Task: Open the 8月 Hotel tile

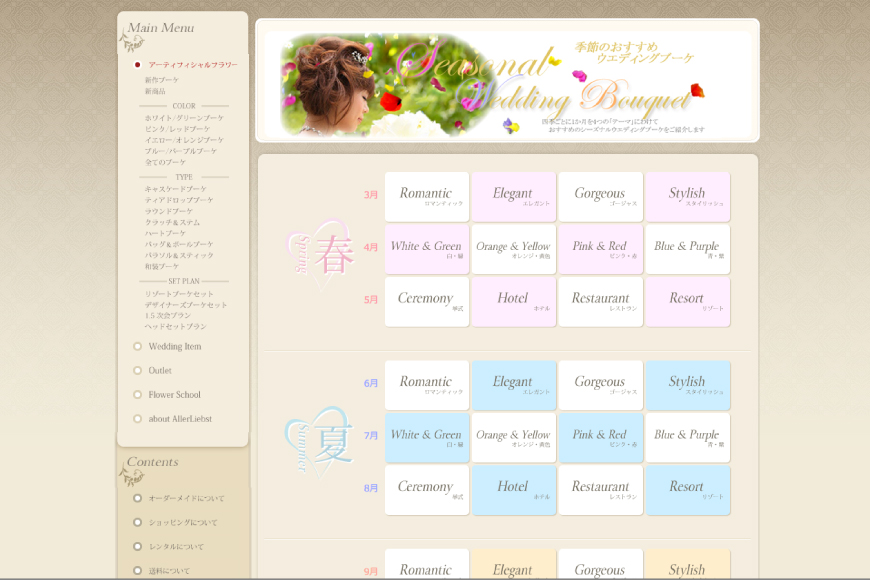Action: (x=514, y=490)
